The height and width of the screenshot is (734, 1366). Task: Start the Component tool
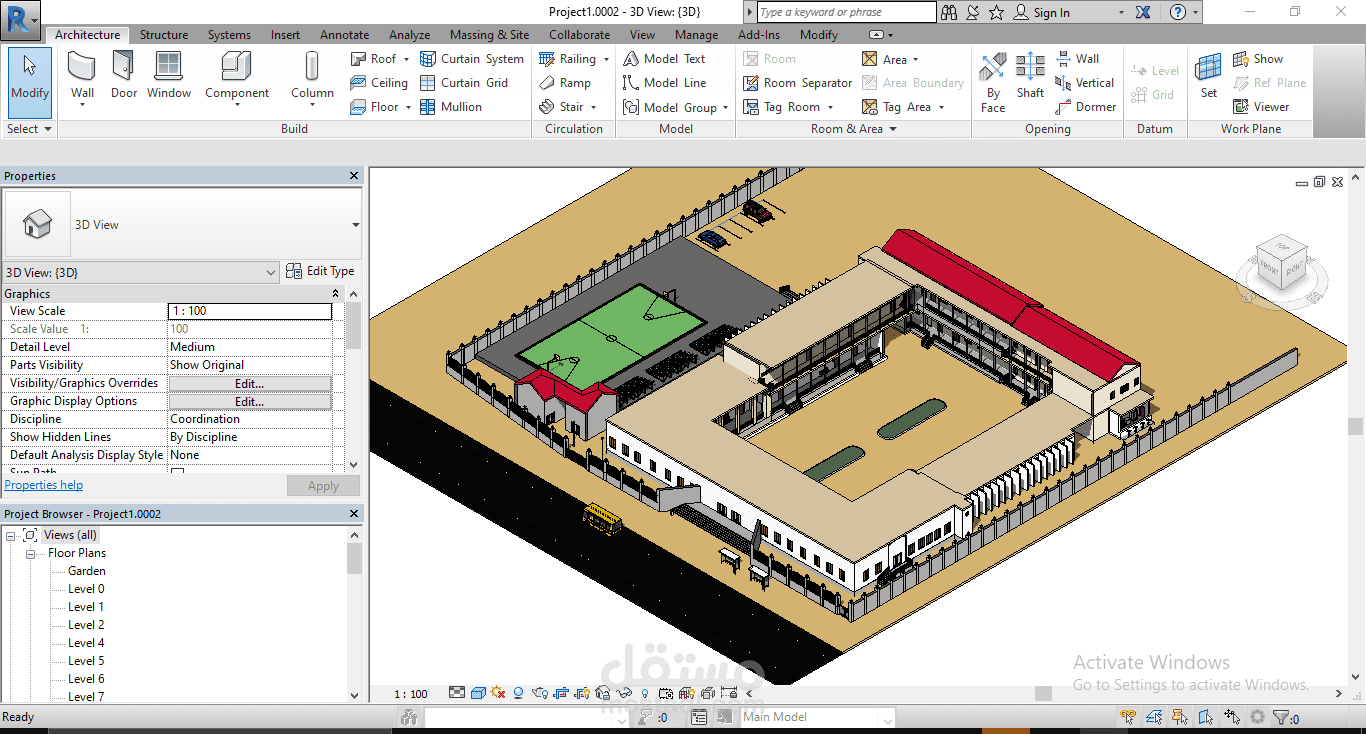(237, 78)
